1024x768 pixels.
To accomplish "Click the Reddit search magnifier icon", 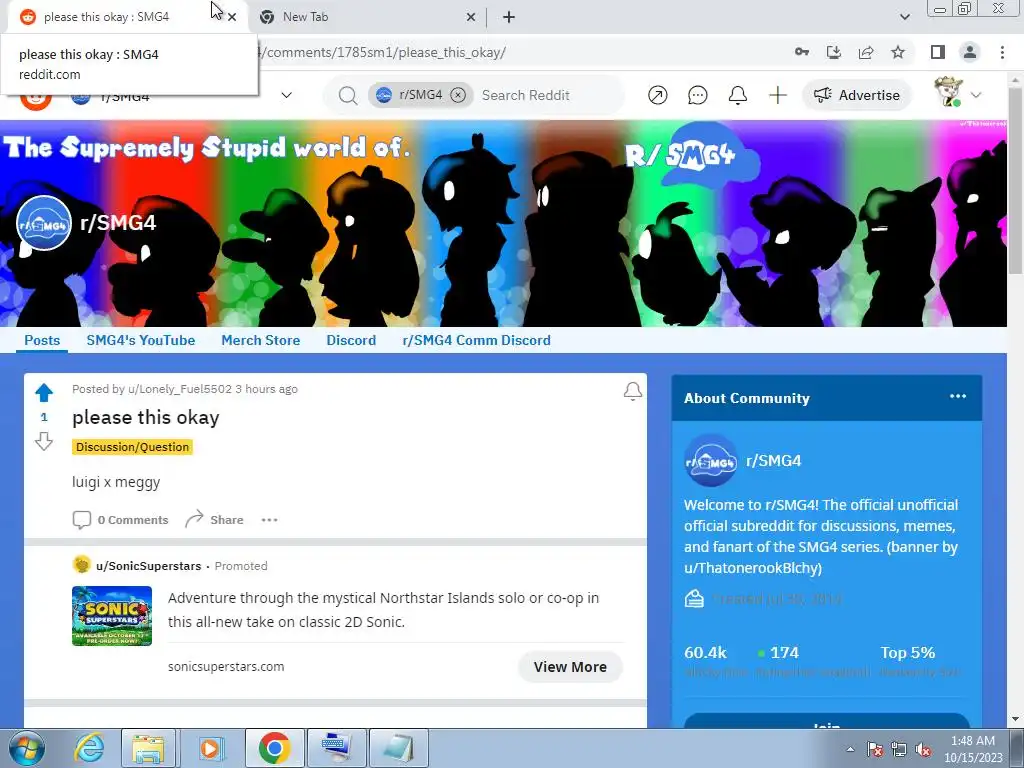I will coord(348,95).
